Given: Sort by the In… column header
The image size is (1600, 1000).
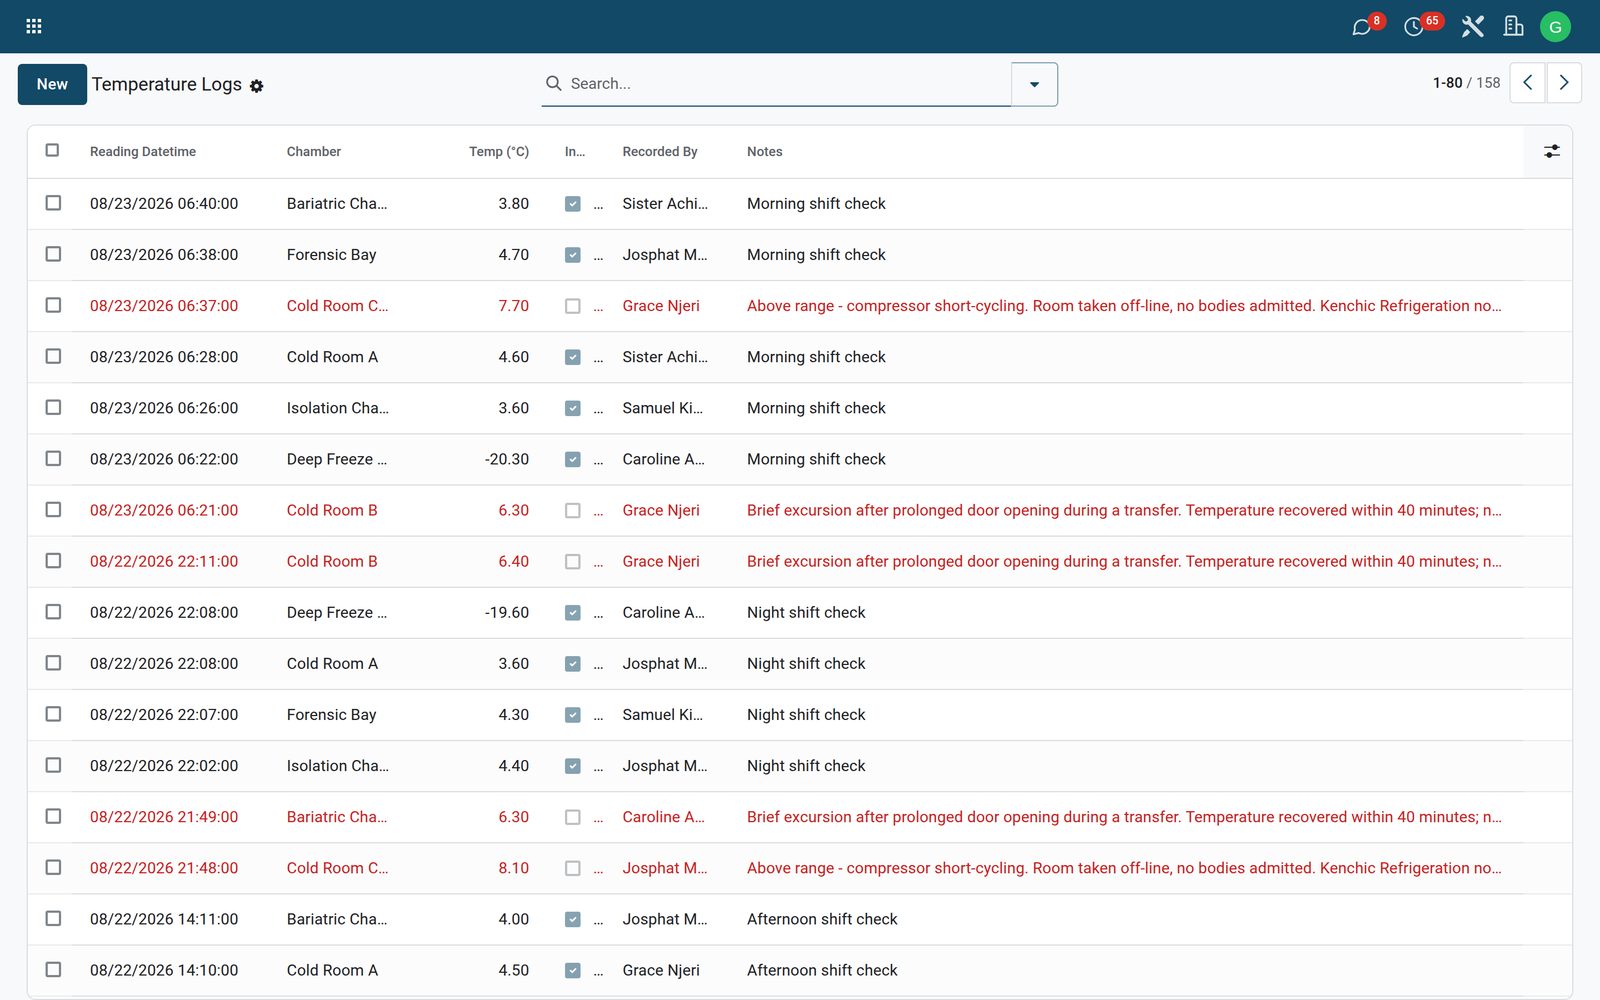Looking at the screenshot, I should point(575,152).
